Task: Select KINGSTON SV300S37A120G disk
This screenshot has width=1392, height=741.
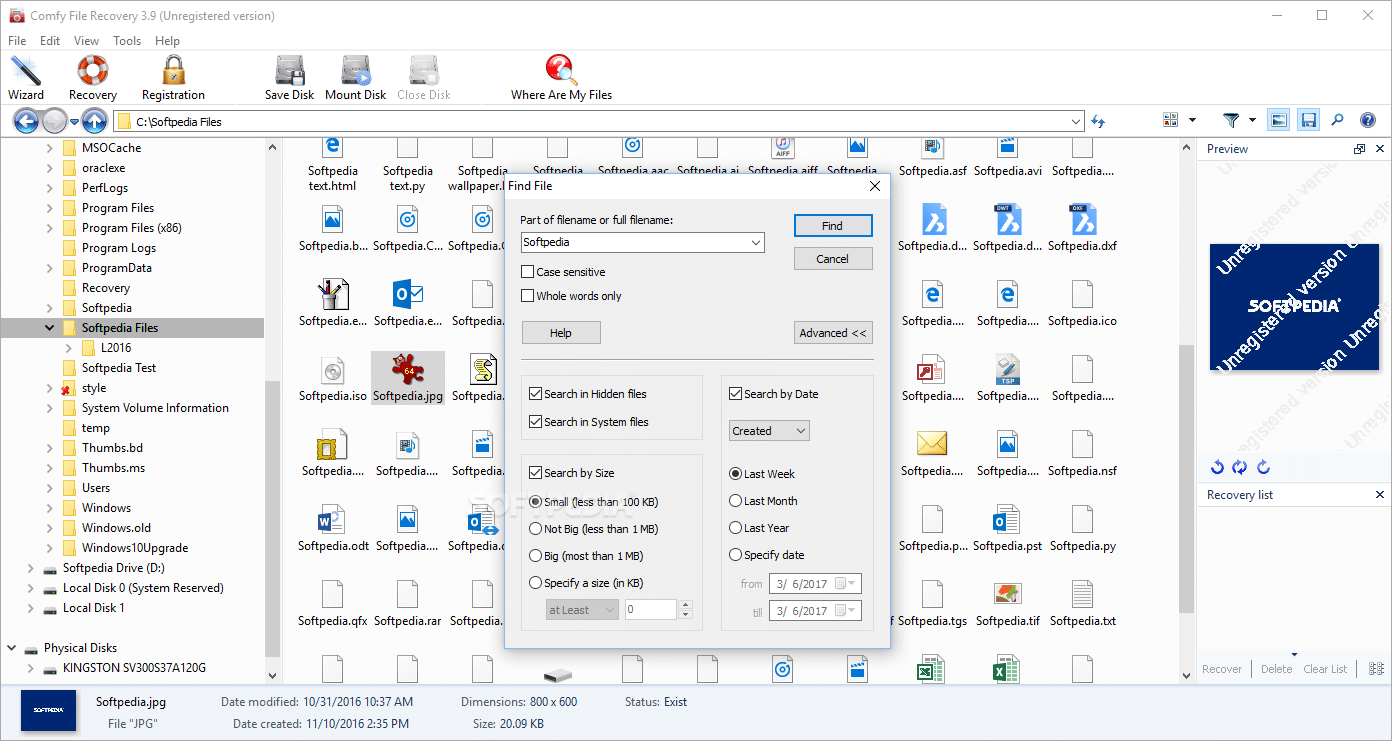Action: (134, 668)
